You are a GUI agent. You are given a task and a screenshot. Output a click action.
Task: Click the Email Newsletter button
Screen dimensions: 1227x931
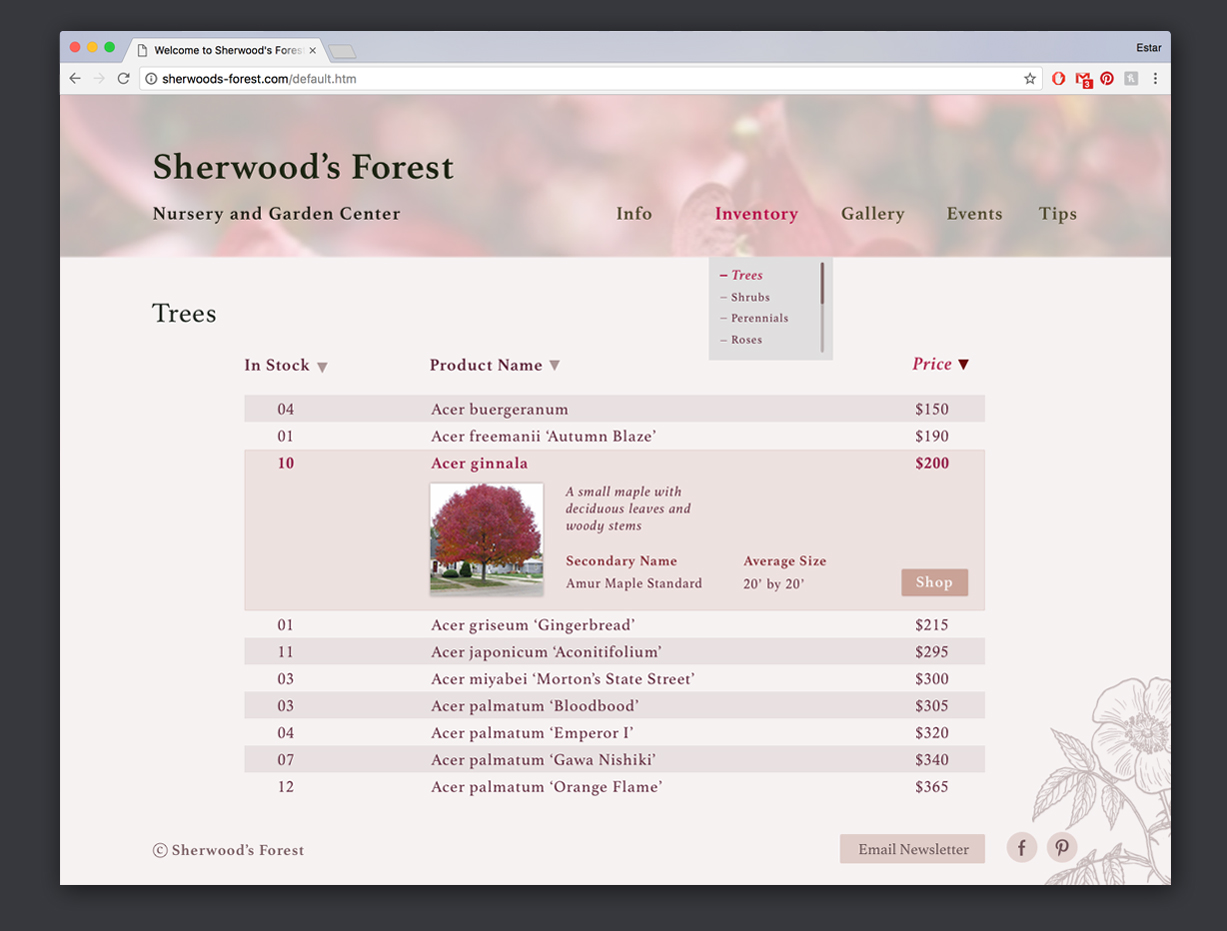coord(912,849)
